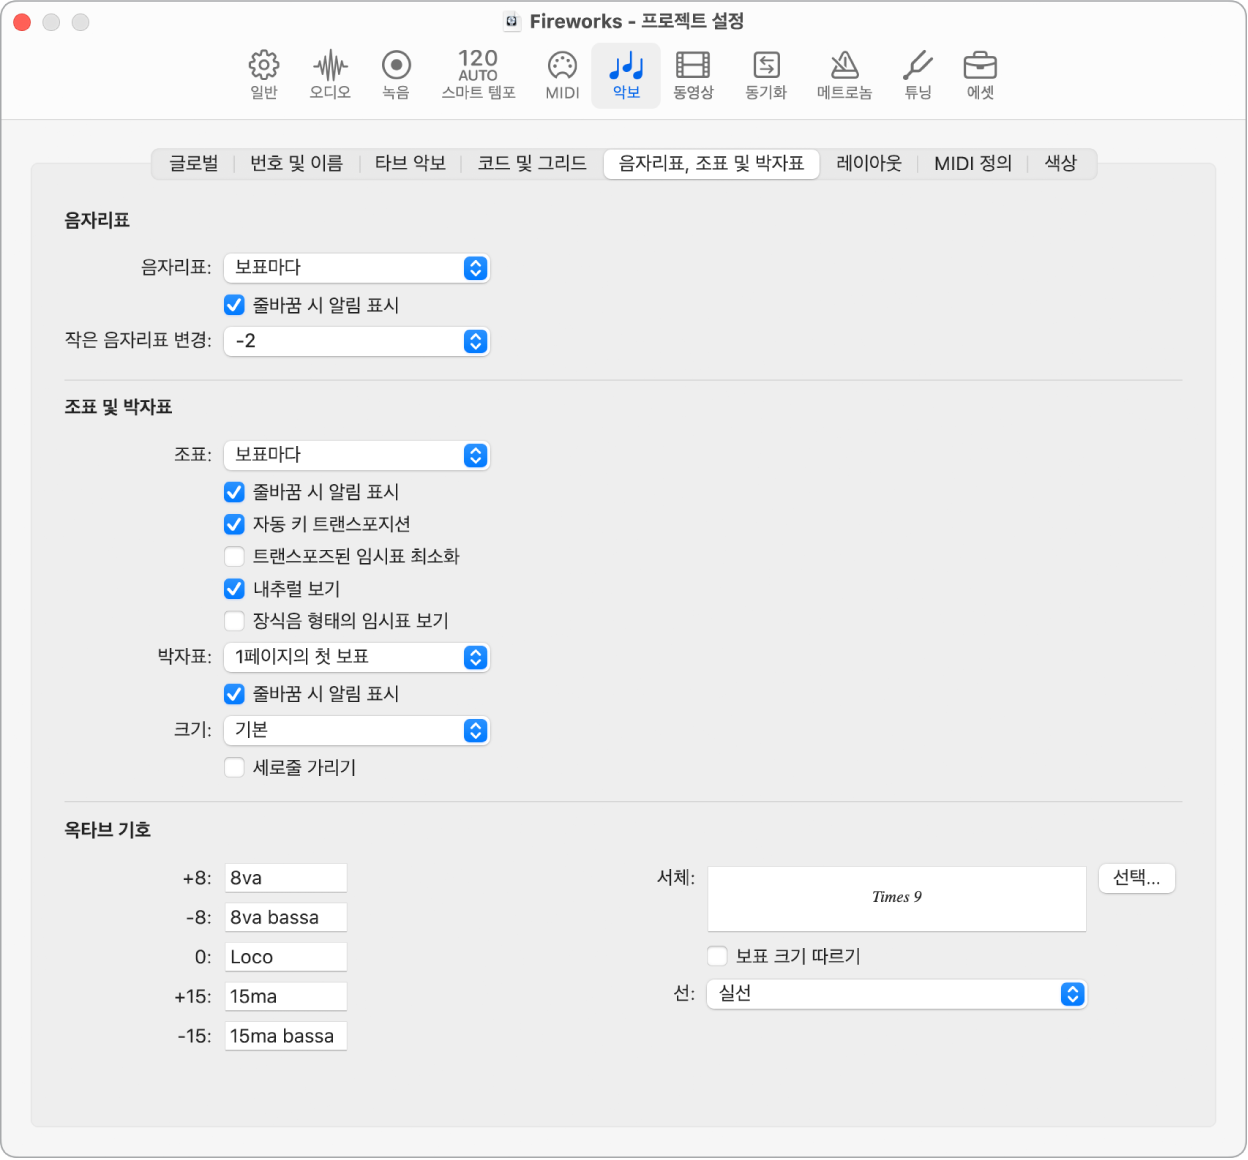1248x1160 pixels.
Task: Open the 박자표 popup menu
Action: tap(356, 657)
